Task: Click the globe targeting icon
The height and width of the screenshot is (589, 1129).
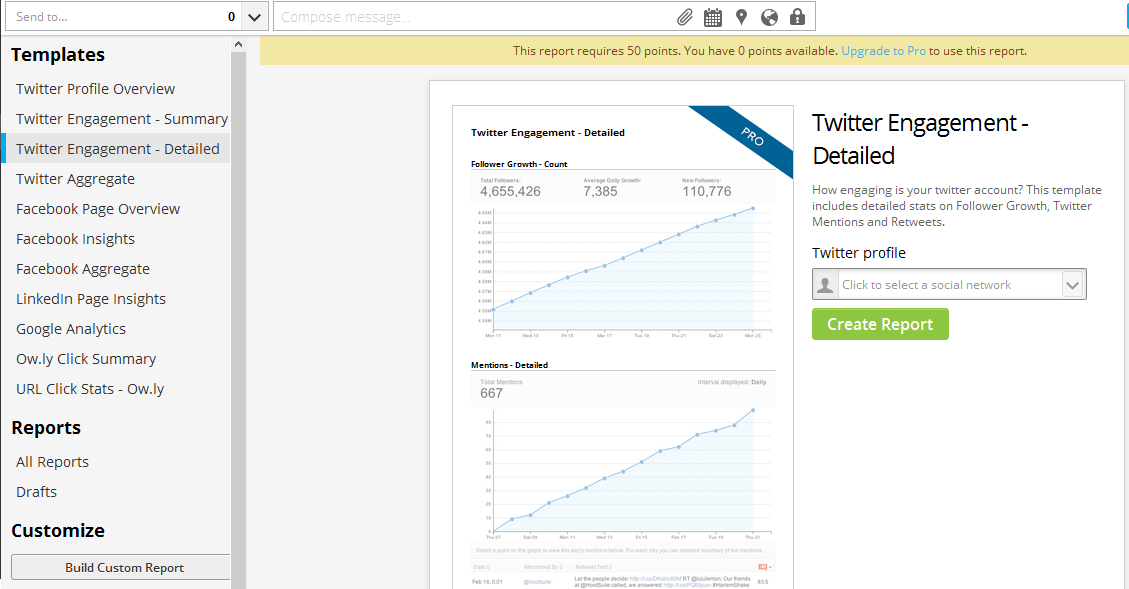Action: pos(769,17)
